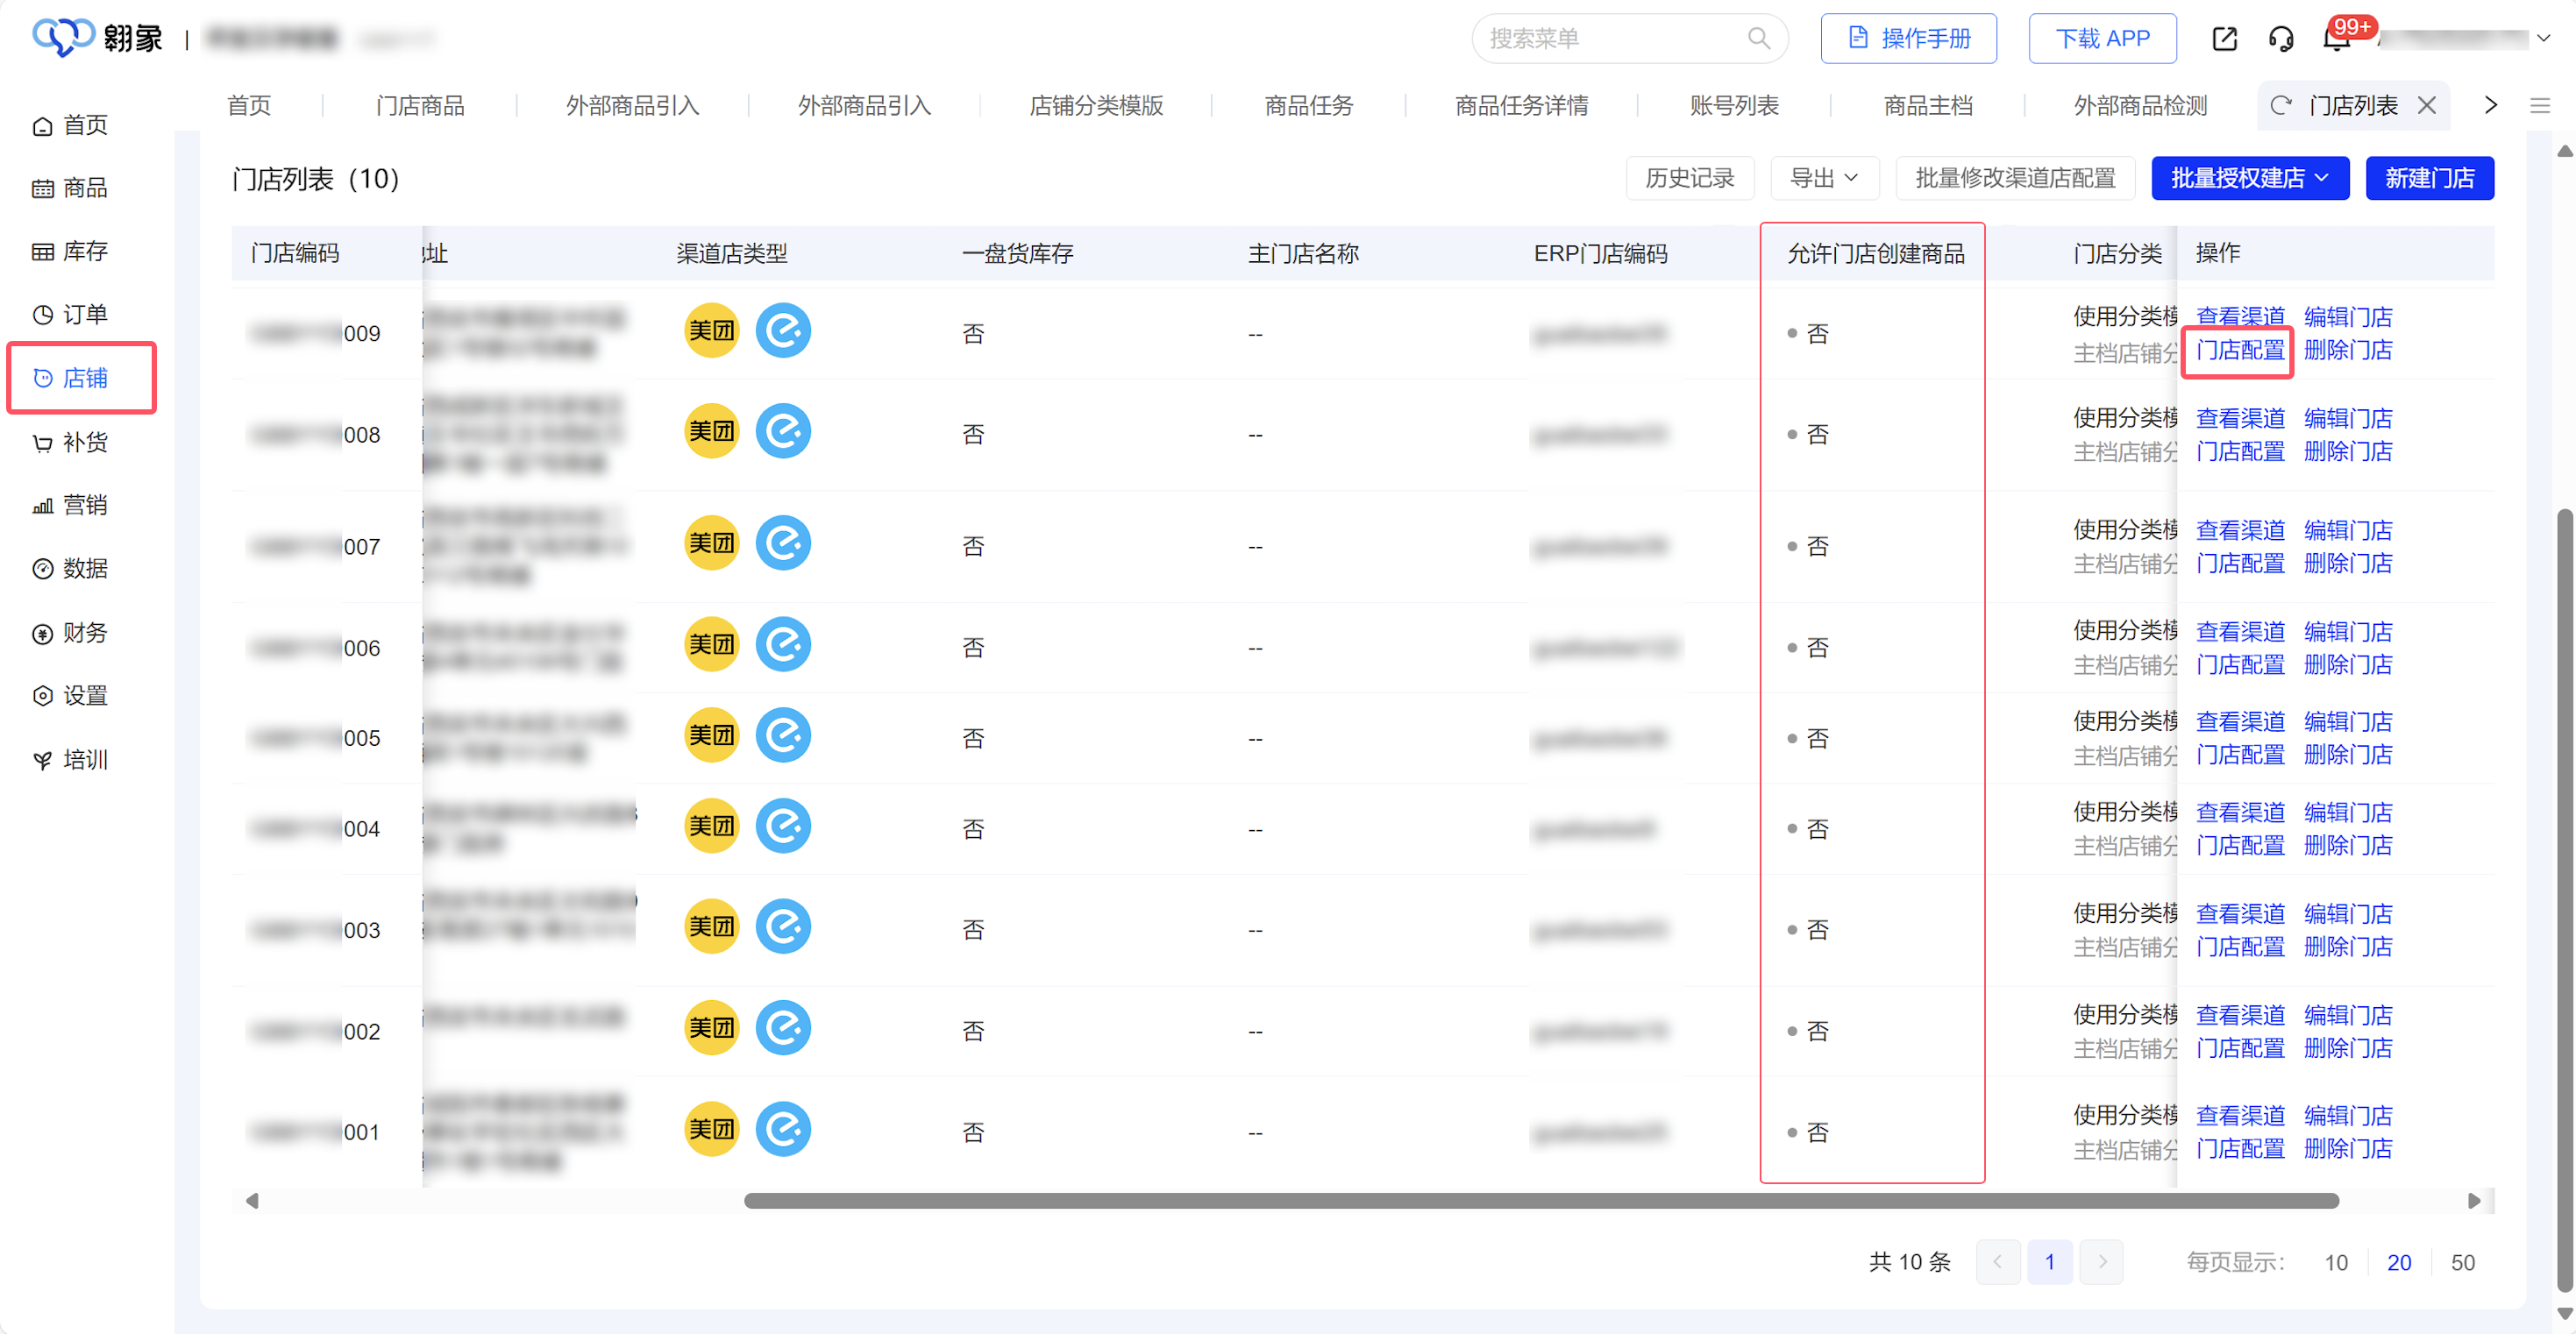Click the 美团 channel icon on store 009

coord(711,331)
